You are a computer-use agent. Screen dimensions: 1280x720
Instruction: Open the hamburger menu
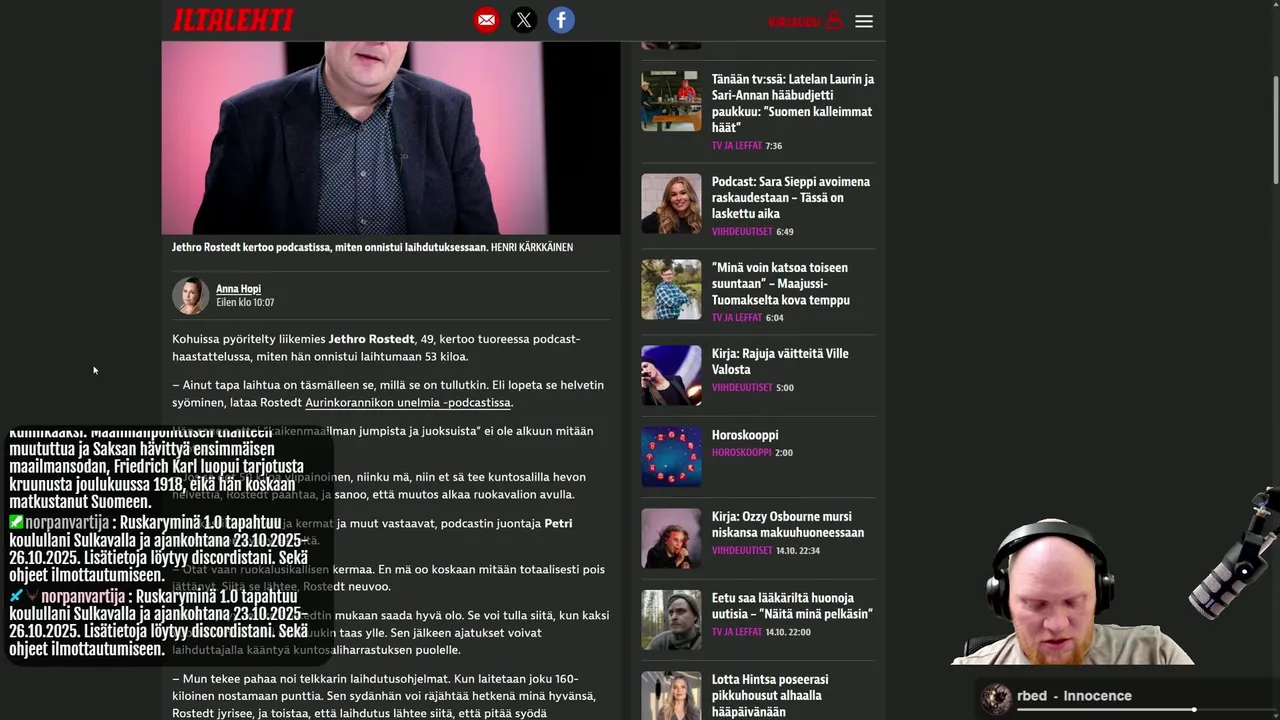(864, 21)
